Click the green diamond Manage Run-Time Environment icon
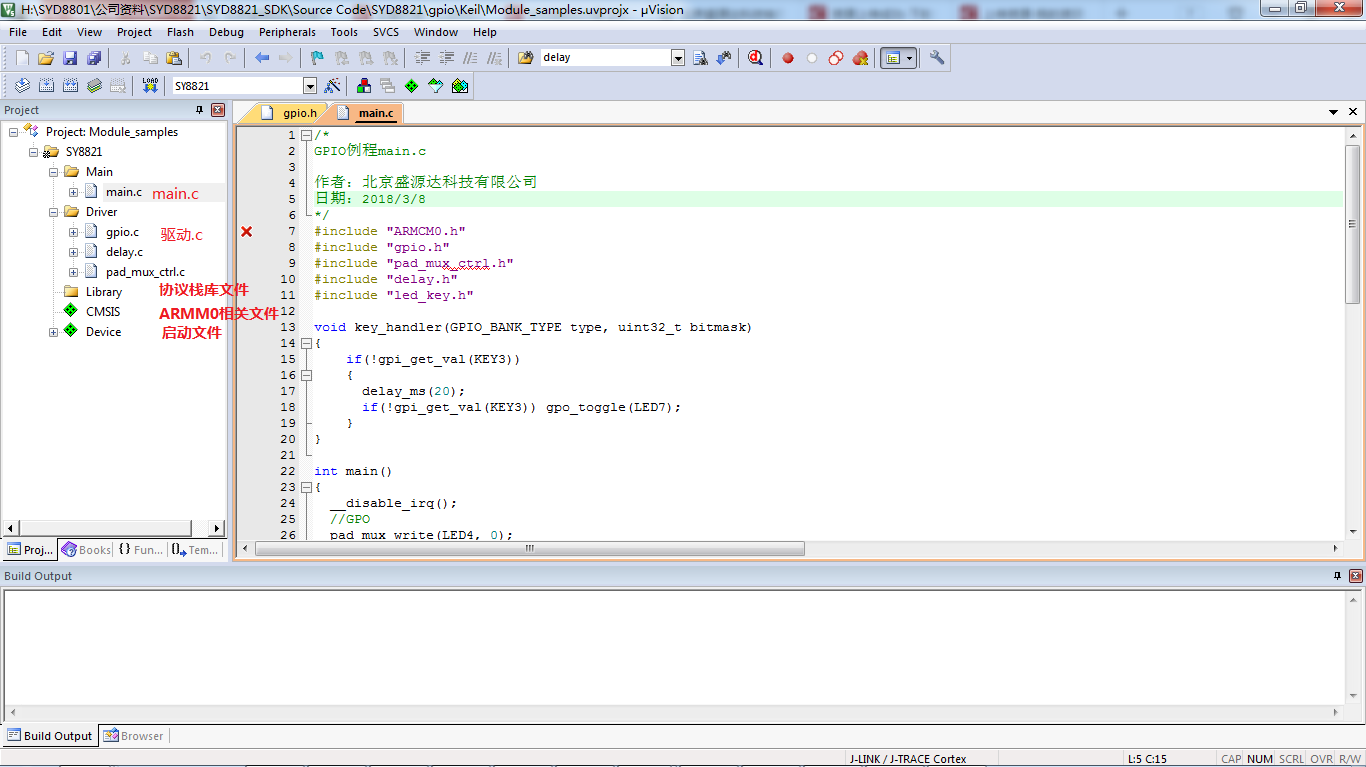 411,86
